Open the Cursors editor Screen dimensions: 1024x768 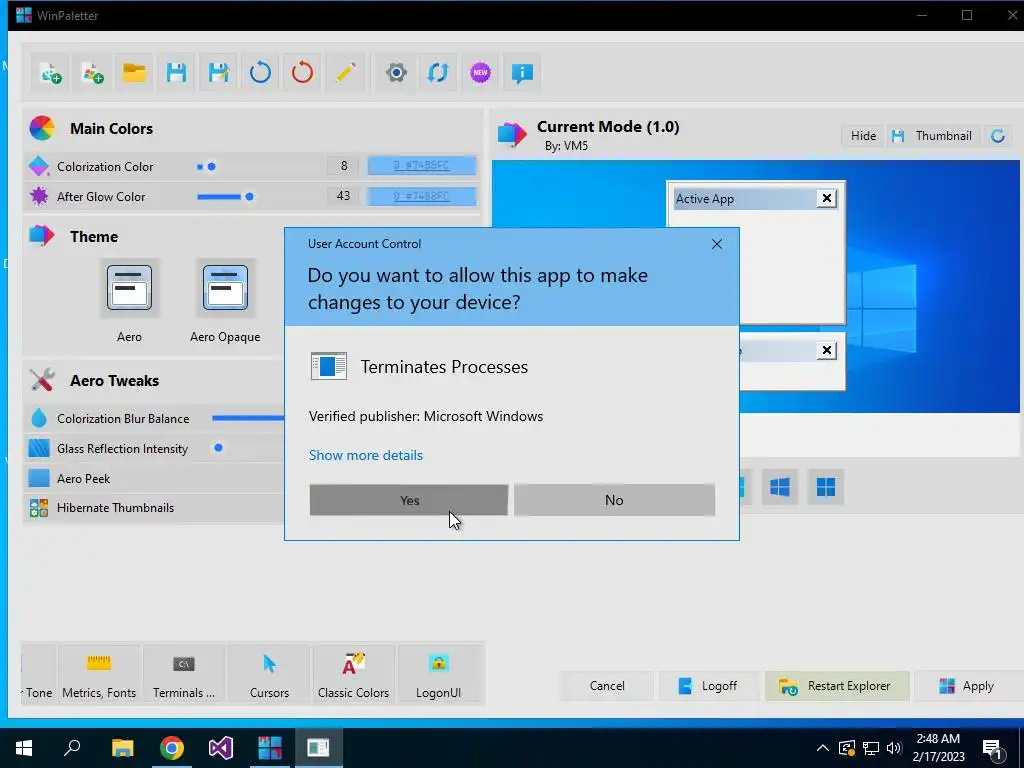click(x=269, y=675)
